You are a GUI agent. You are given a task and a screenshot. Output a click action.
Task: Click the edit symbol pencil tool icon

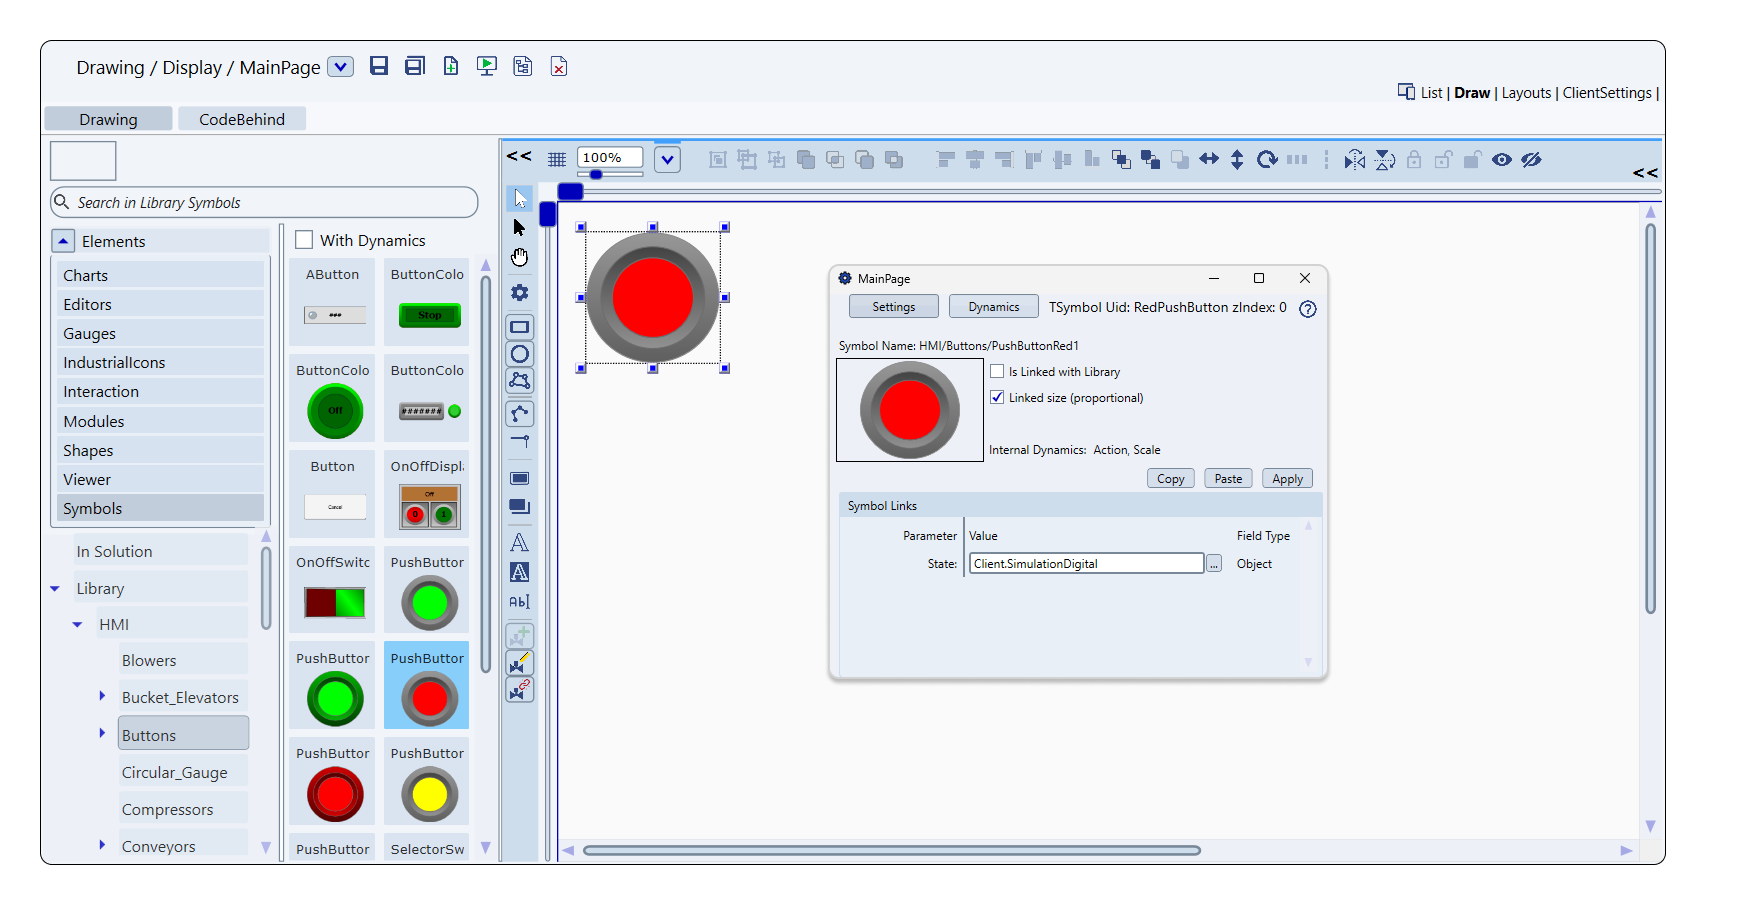click(x=520, y=663)
